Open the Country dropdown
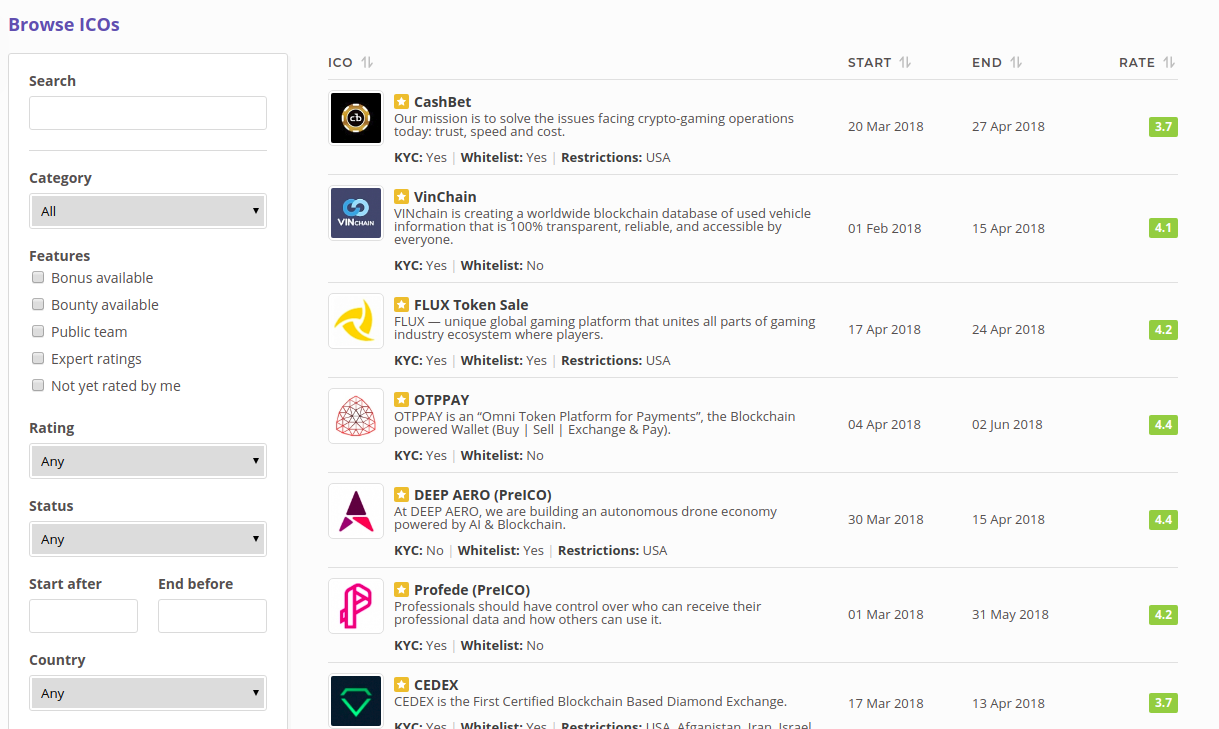Viewport: 1219px width, 729px height. coord(148,693)
